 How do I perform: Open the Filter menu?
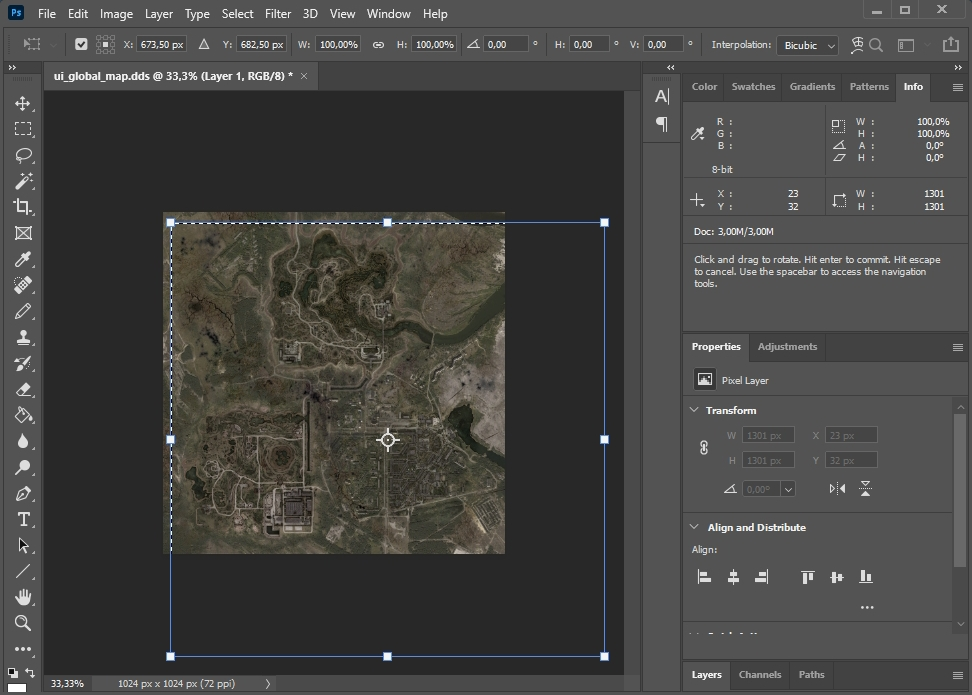[x=278, y=14]
